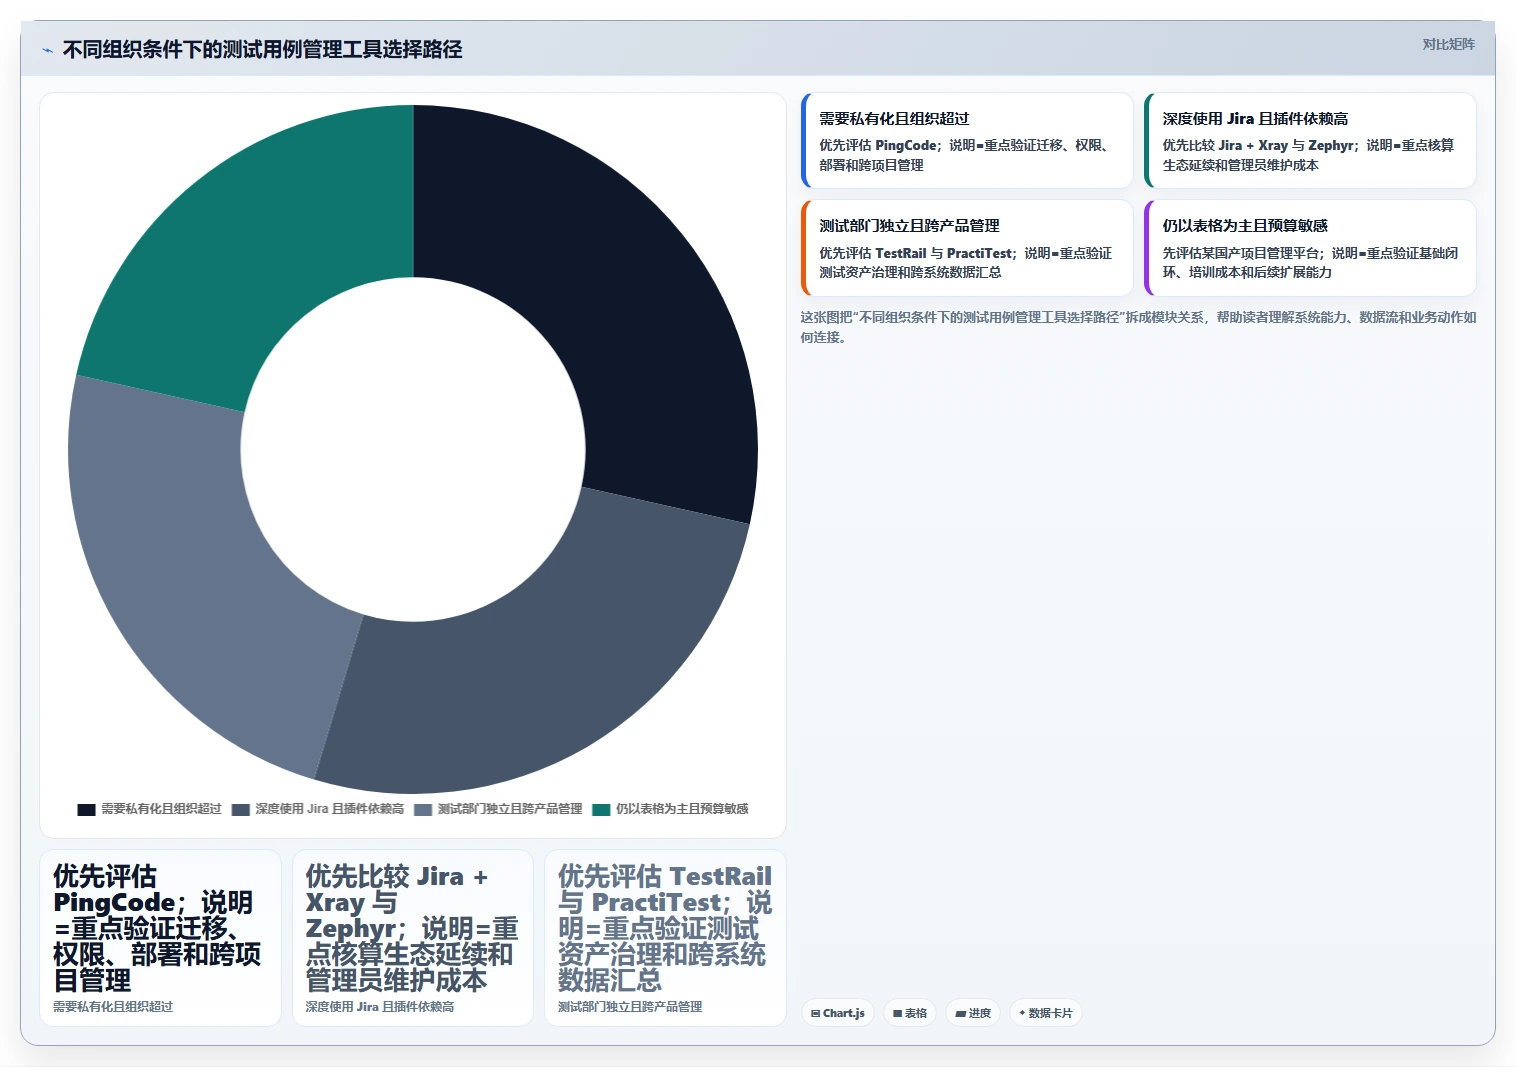
Task: Open the 需要私有化且组织超过 card with blue border
Action: coord(967,141)
